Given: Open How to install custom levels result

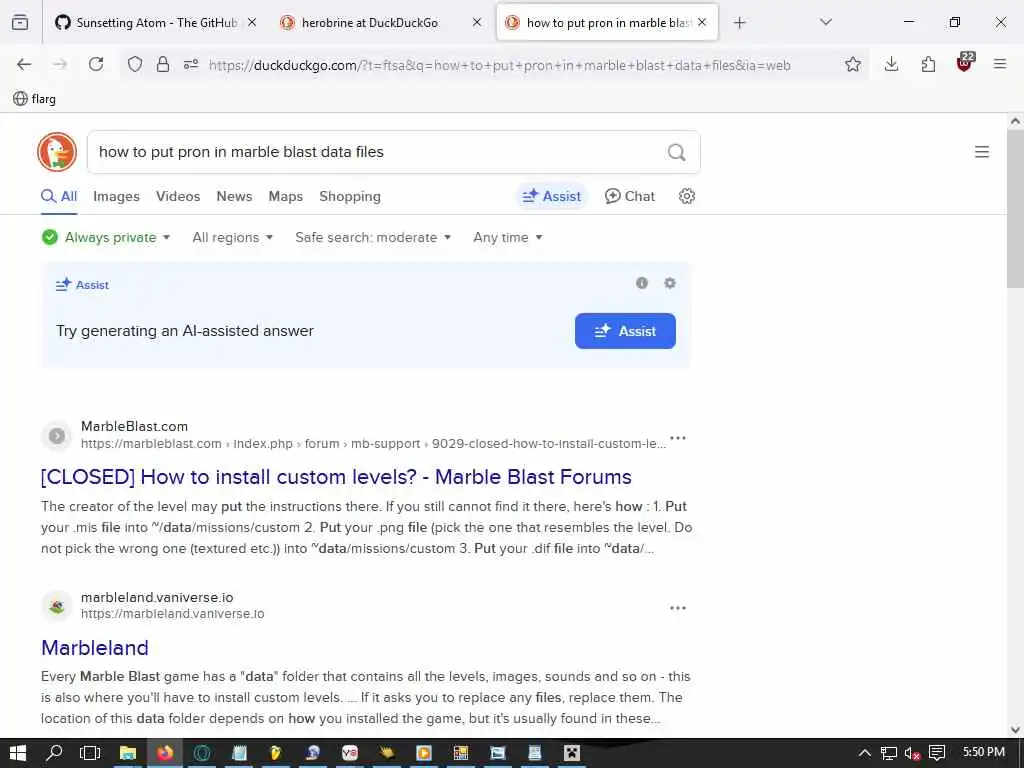Looking at the screenshot, I should 336,477.
